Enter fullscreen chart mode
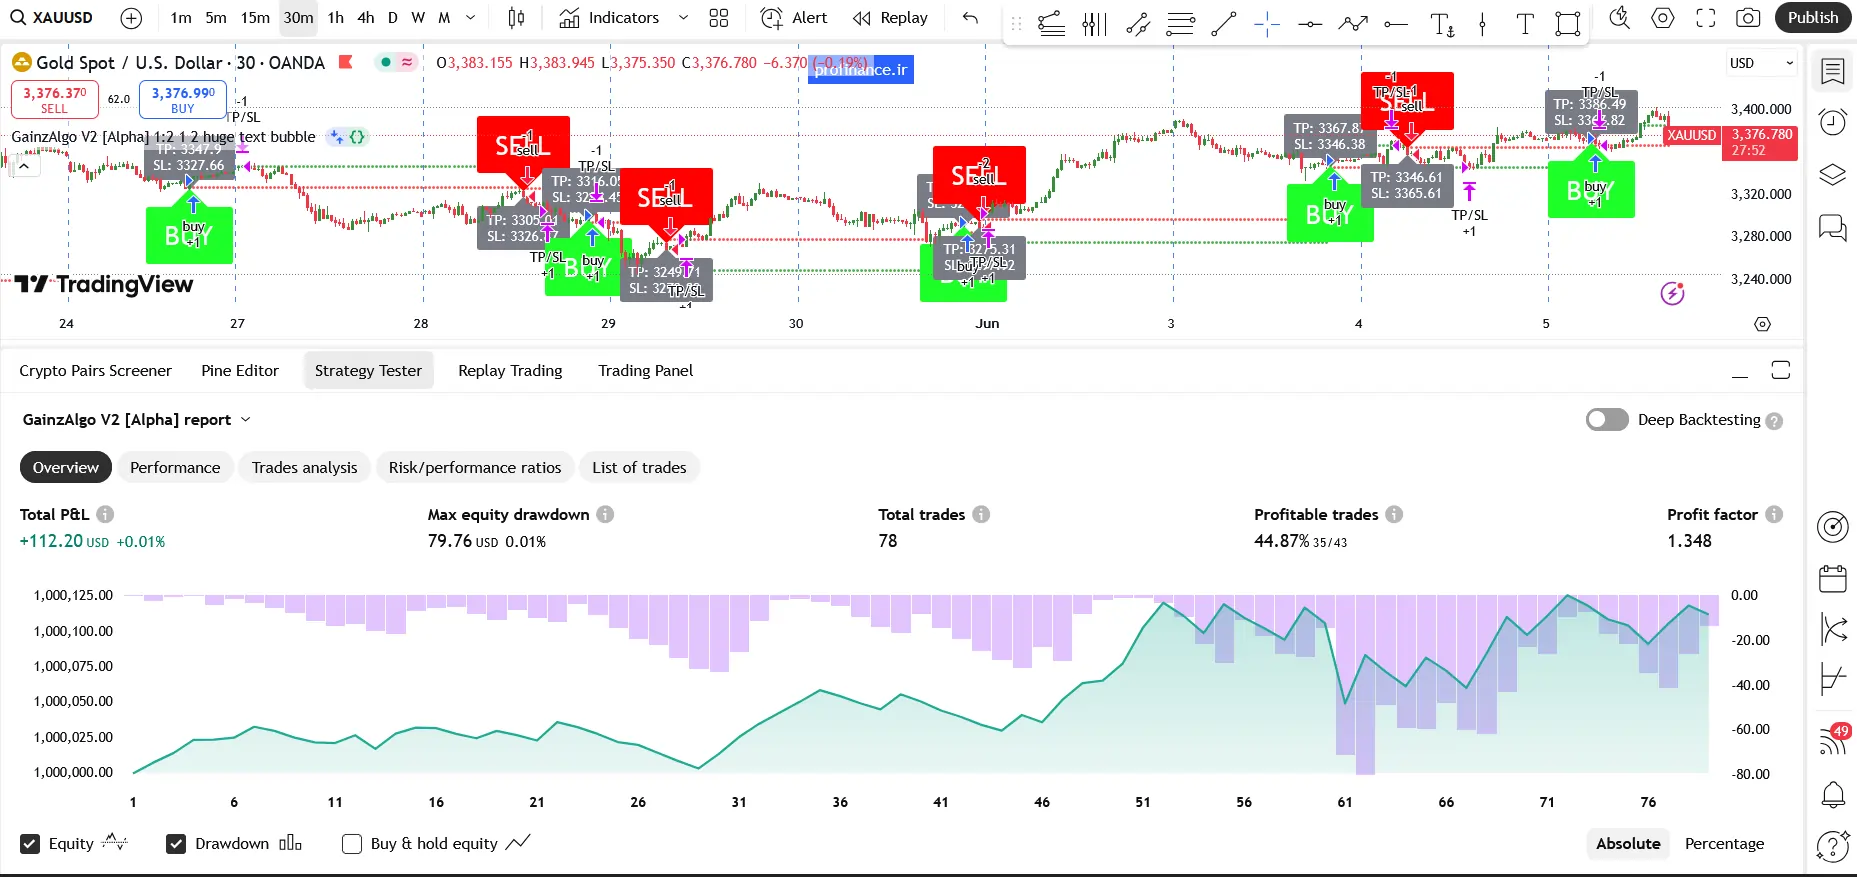 (x=1706, y=18)
